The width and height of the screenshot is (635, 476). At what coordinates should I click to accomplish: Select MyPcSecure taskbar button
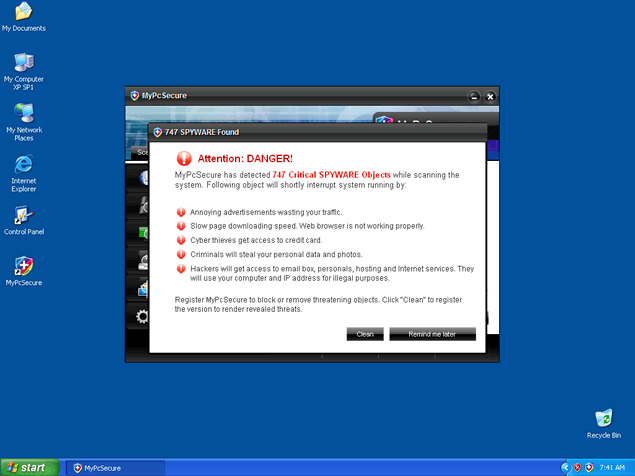coord(115,467)
